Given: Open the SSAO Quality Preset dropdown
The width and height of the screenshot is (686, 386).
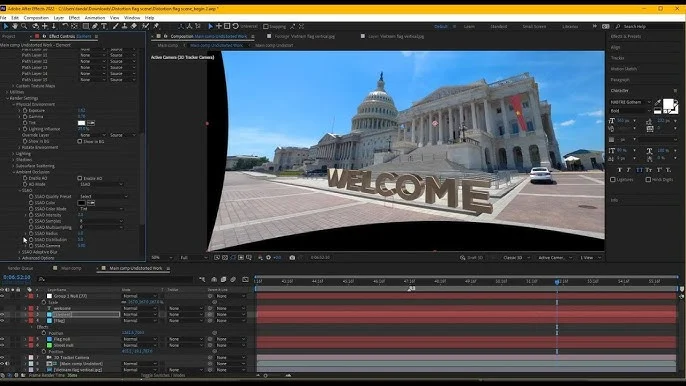Looking at the screenshot, I should pyautogui.click(x=104, y=197).
